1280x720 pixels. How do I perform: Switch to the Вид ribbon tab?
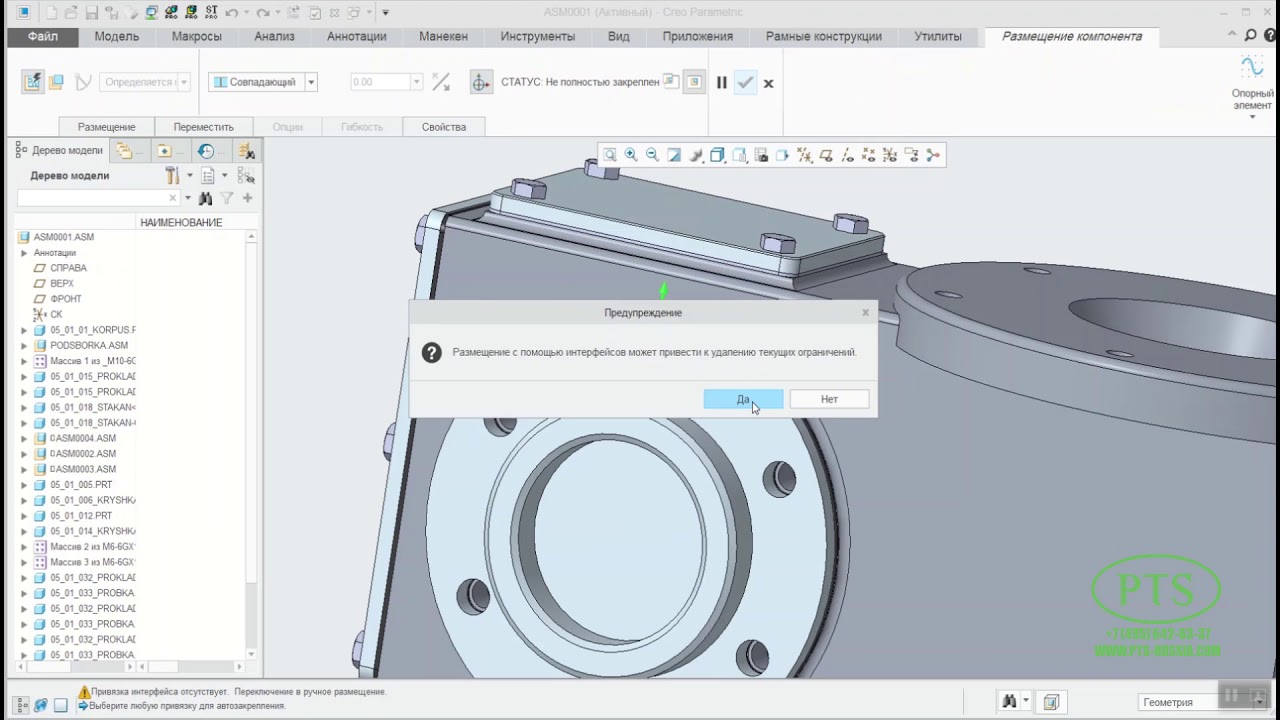619,36
